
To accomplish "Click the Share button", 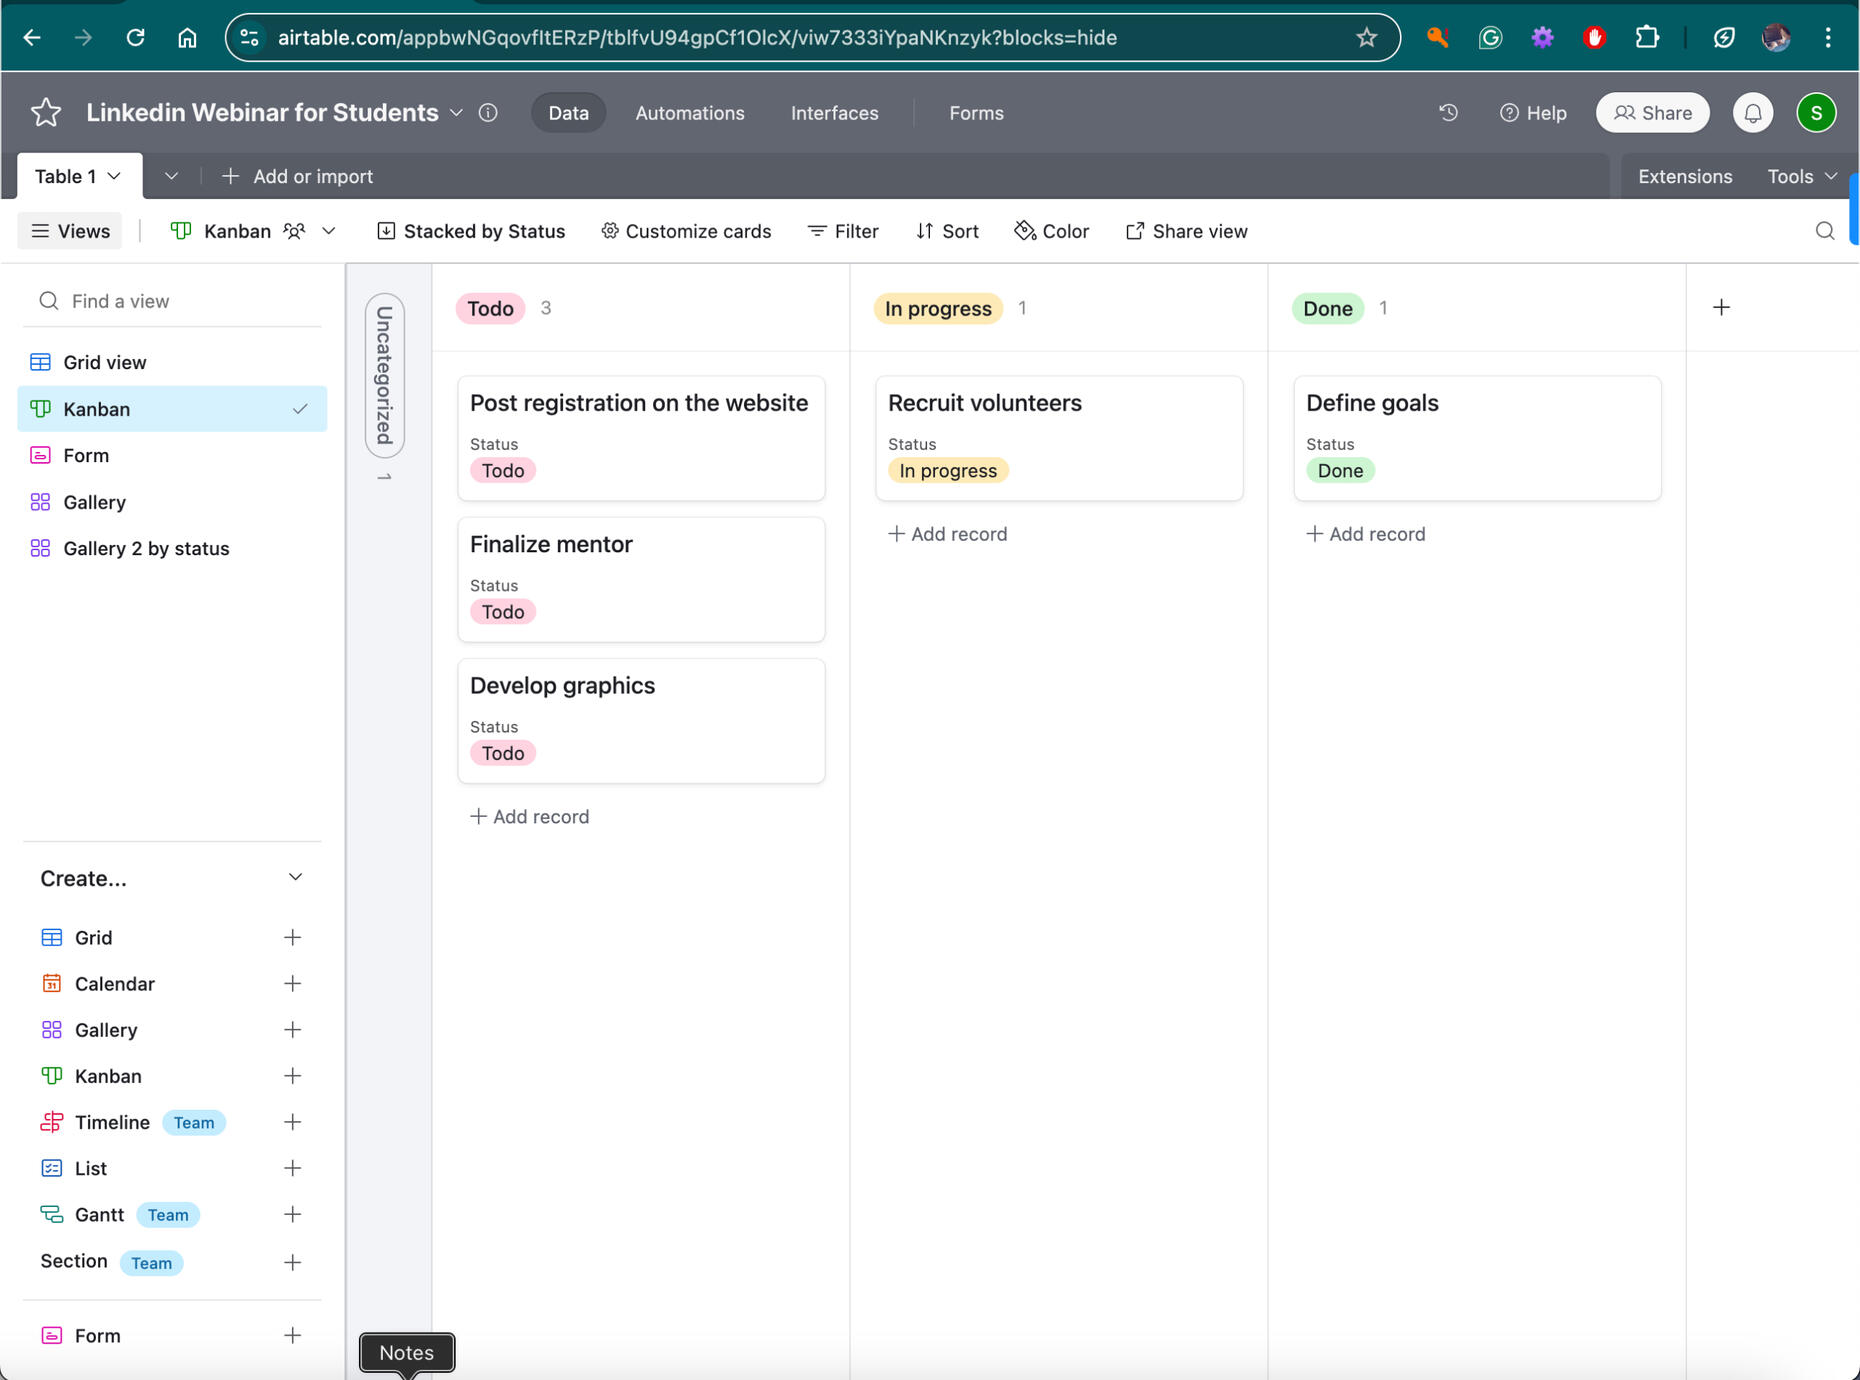I will pyautogui.click(x=1652, y=113).
